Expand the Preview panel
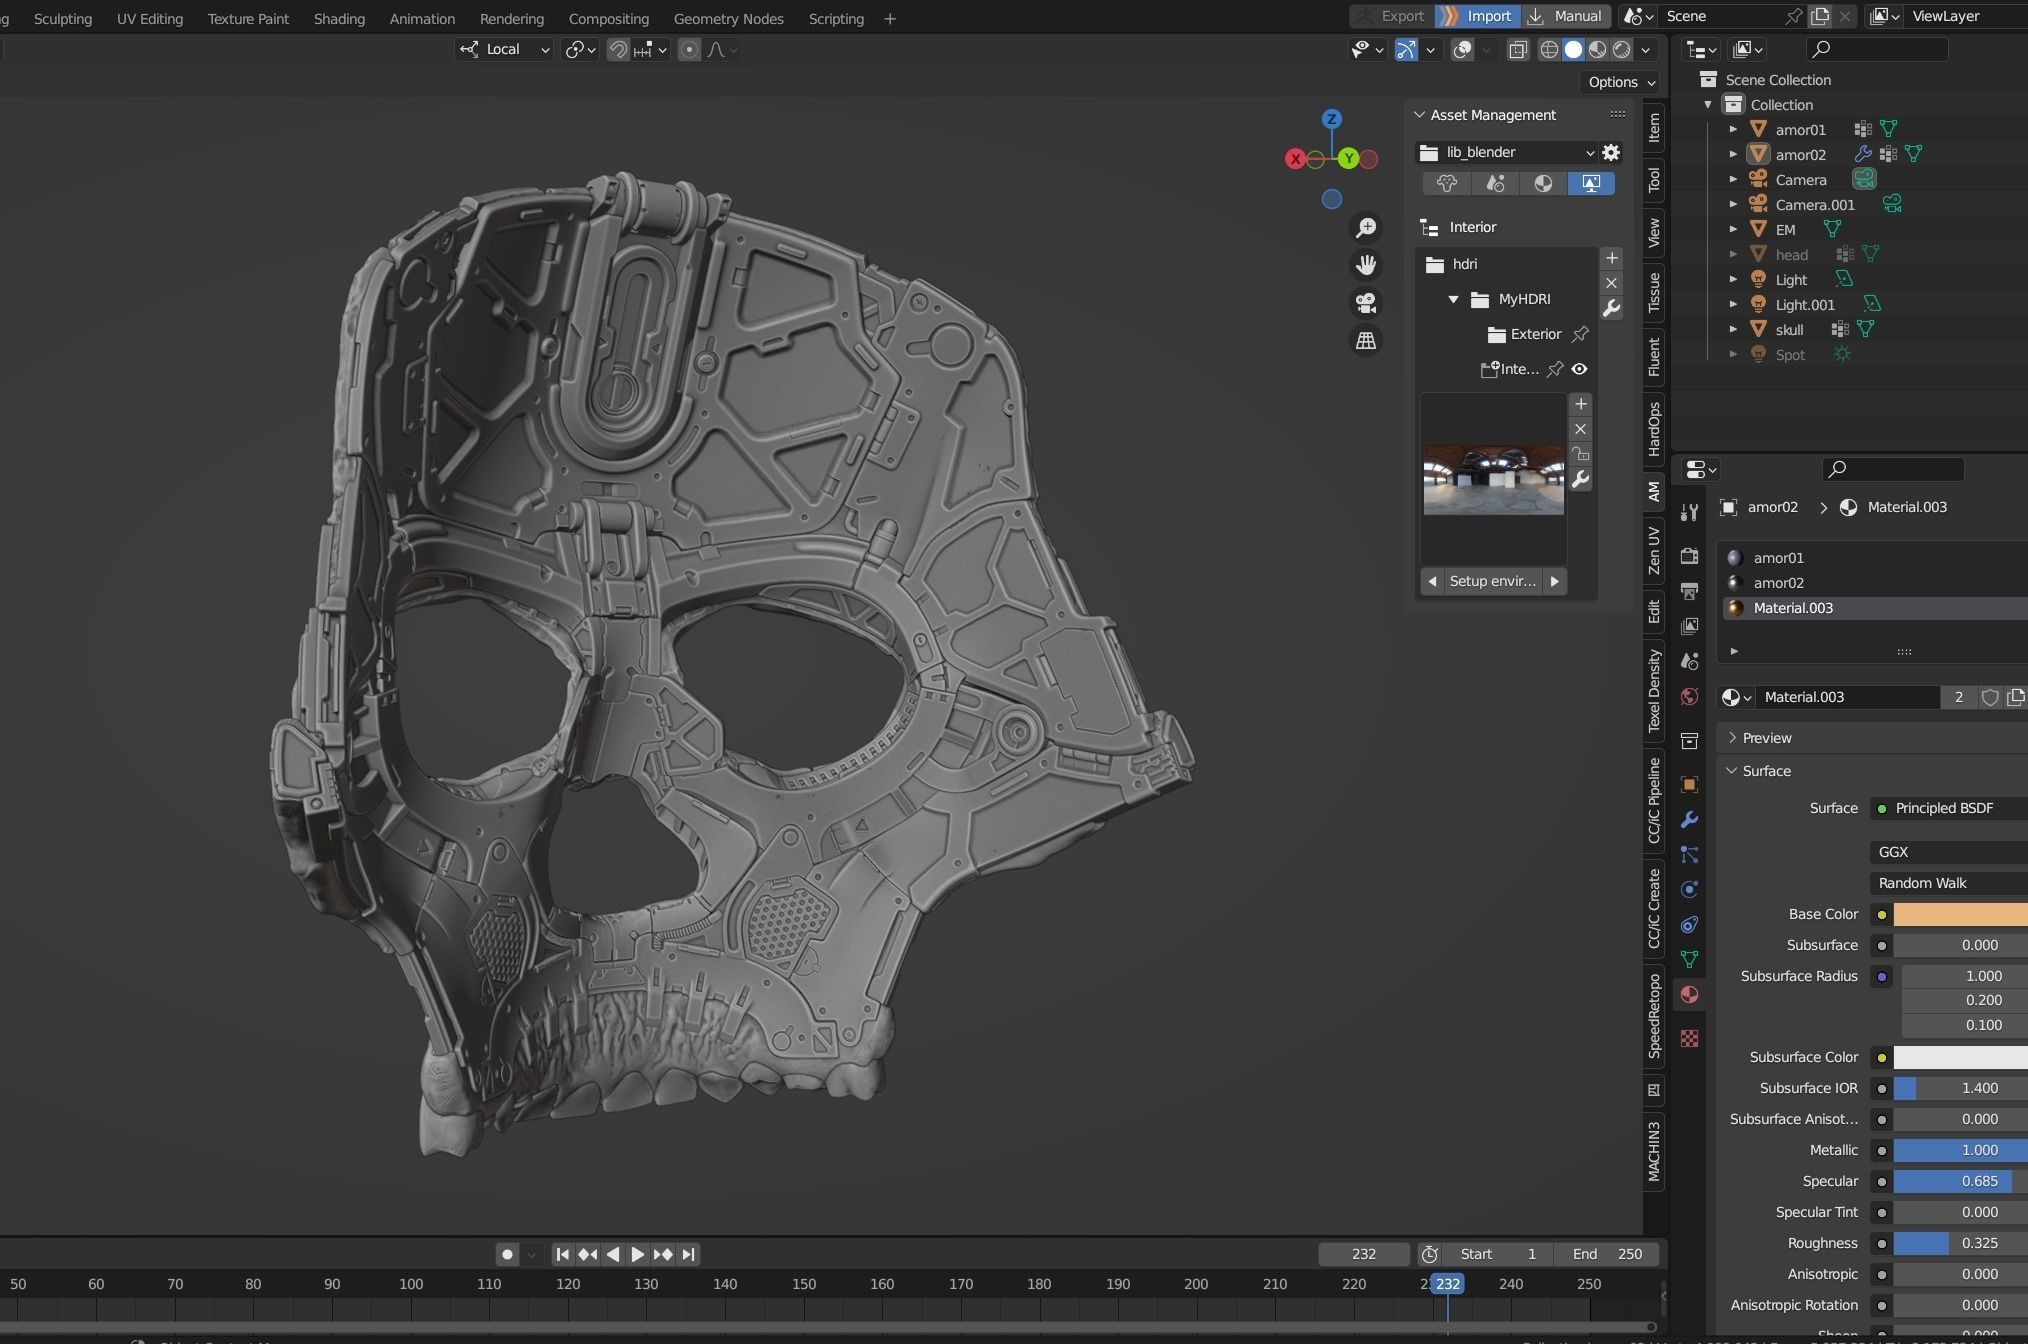This screenshot has width=2028, height=1344. coord(1766,738)
